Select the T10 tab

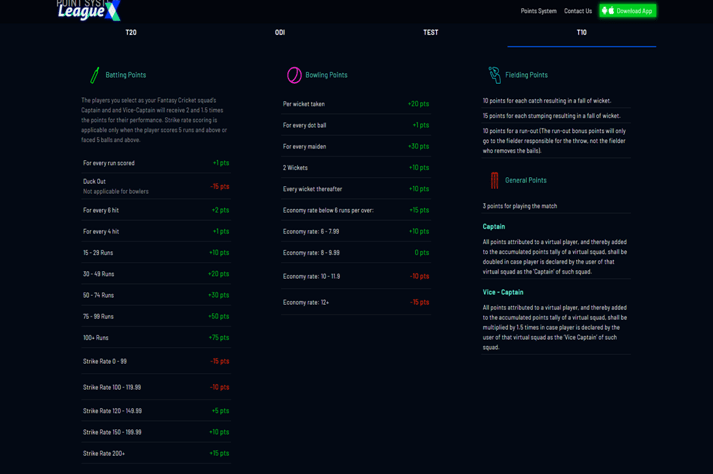581,33
